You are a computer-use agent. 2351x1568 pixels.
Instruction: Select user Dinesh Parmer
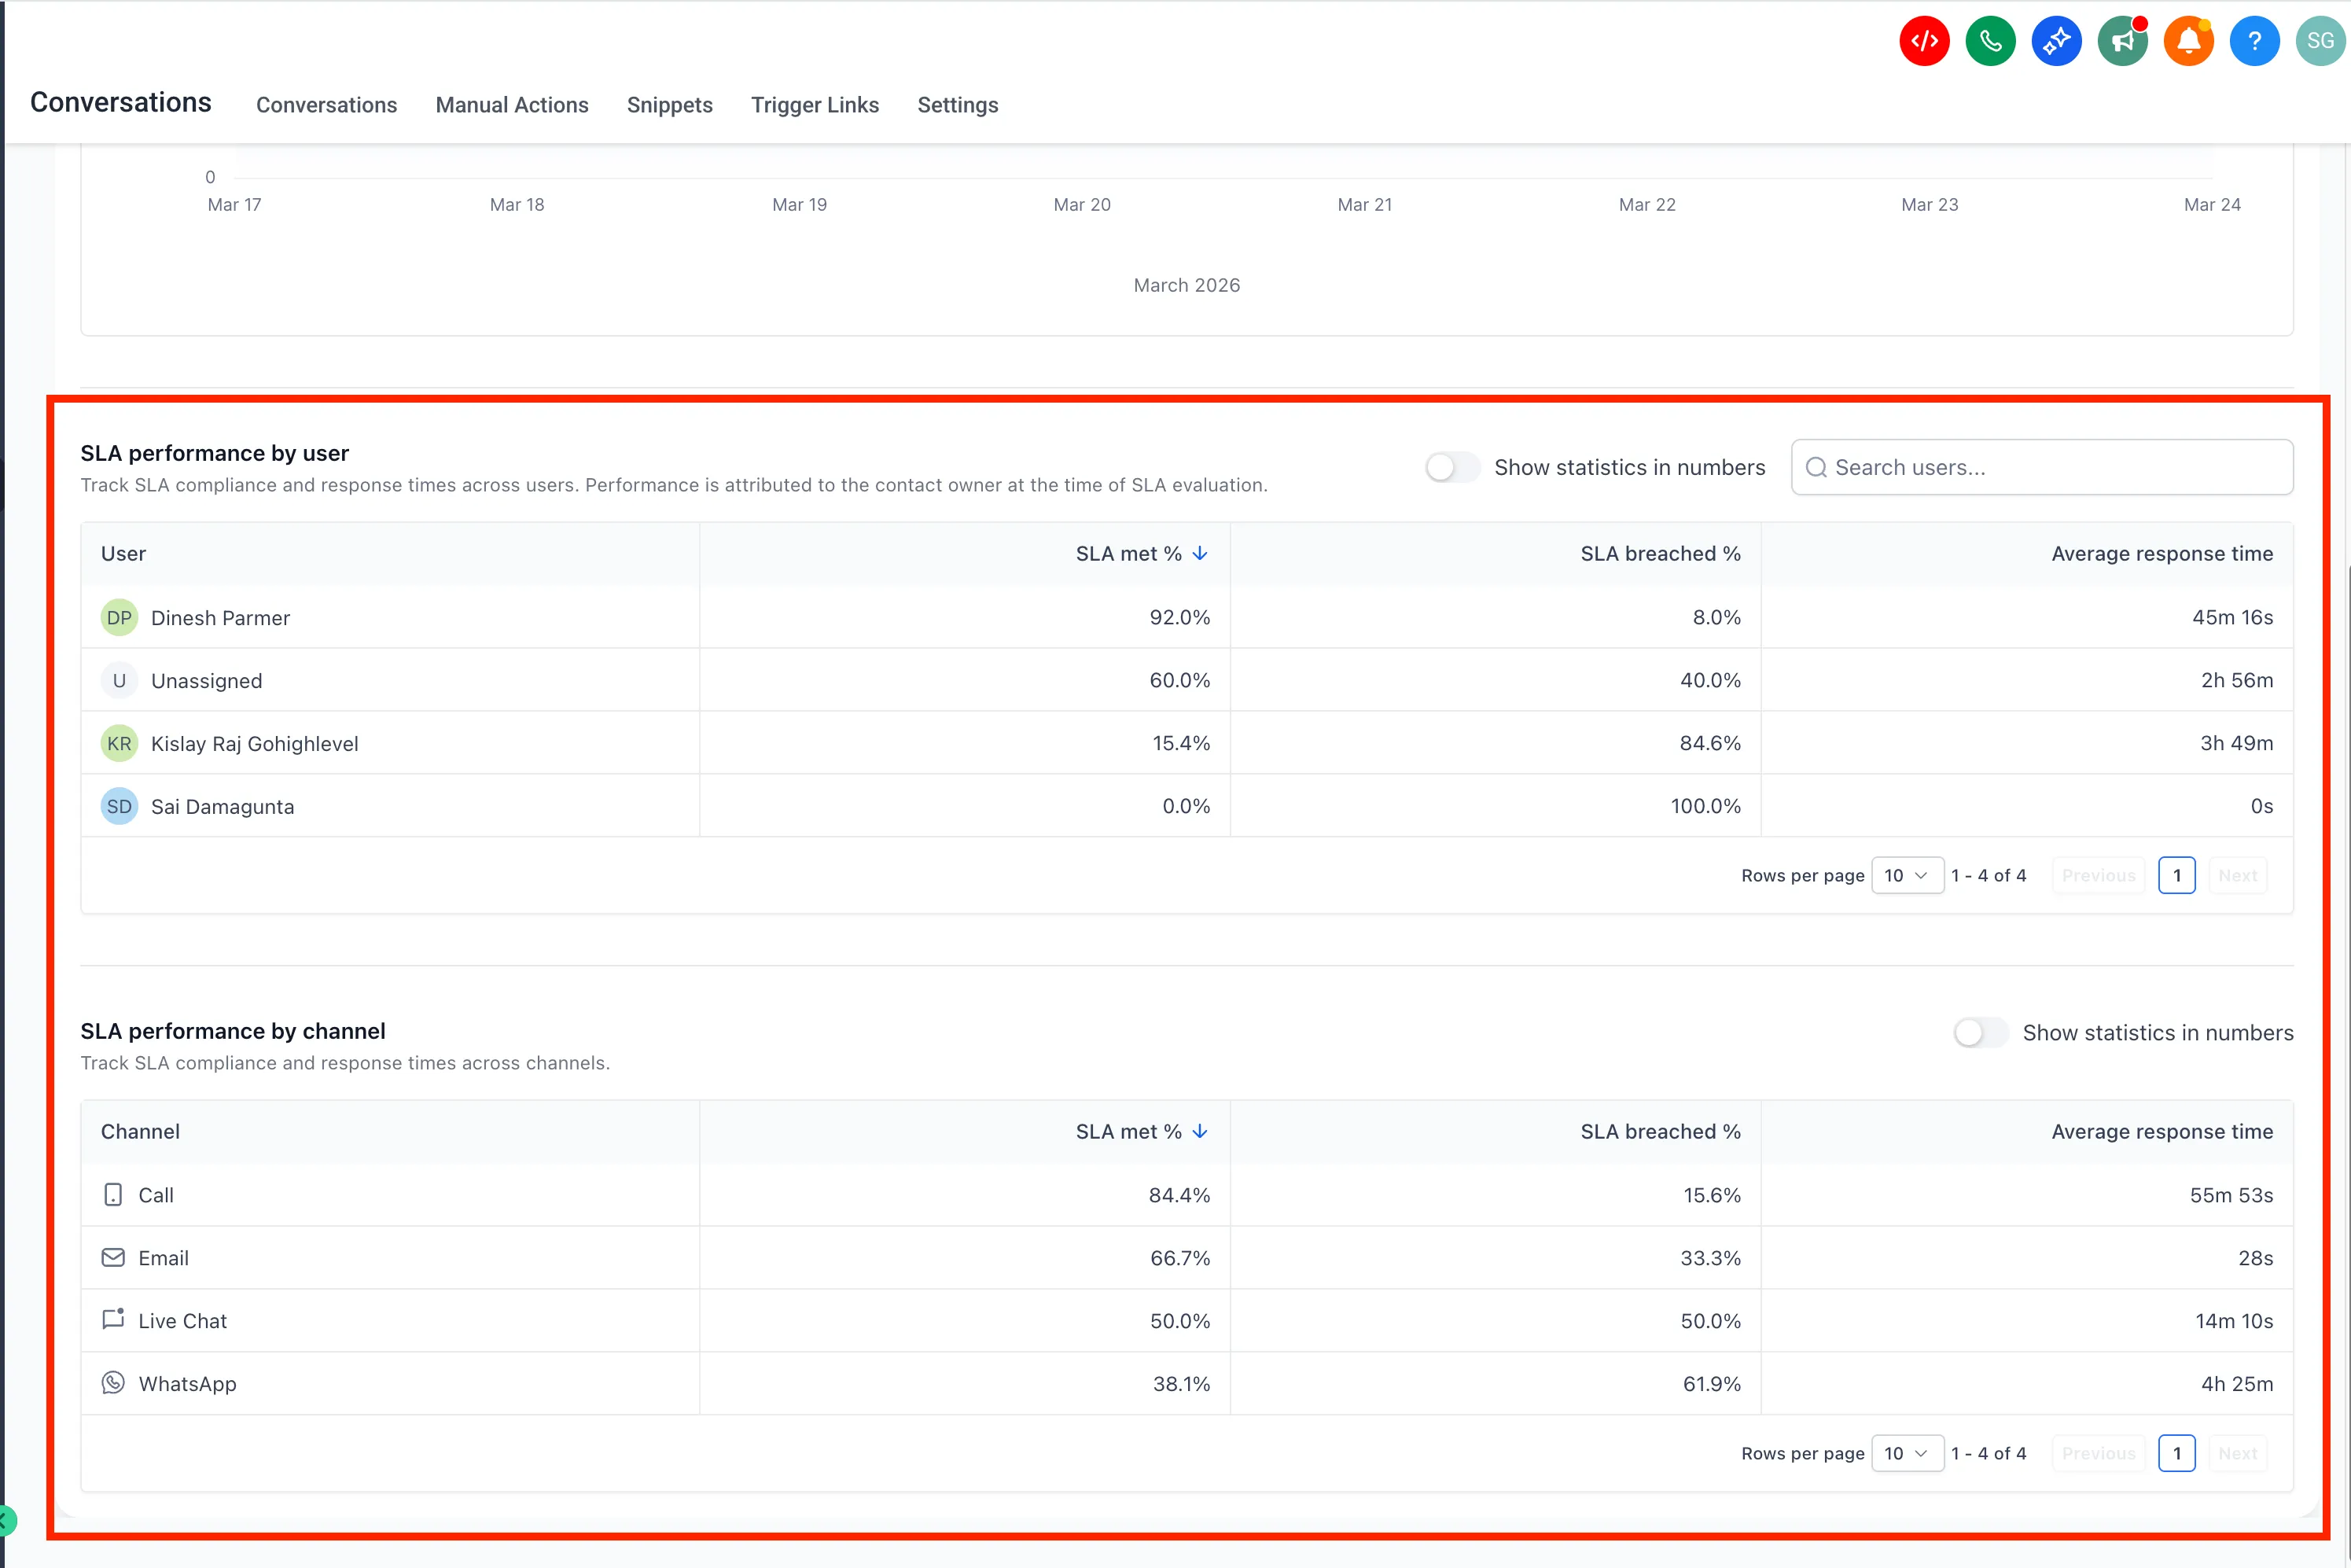(x=220, y=617)
